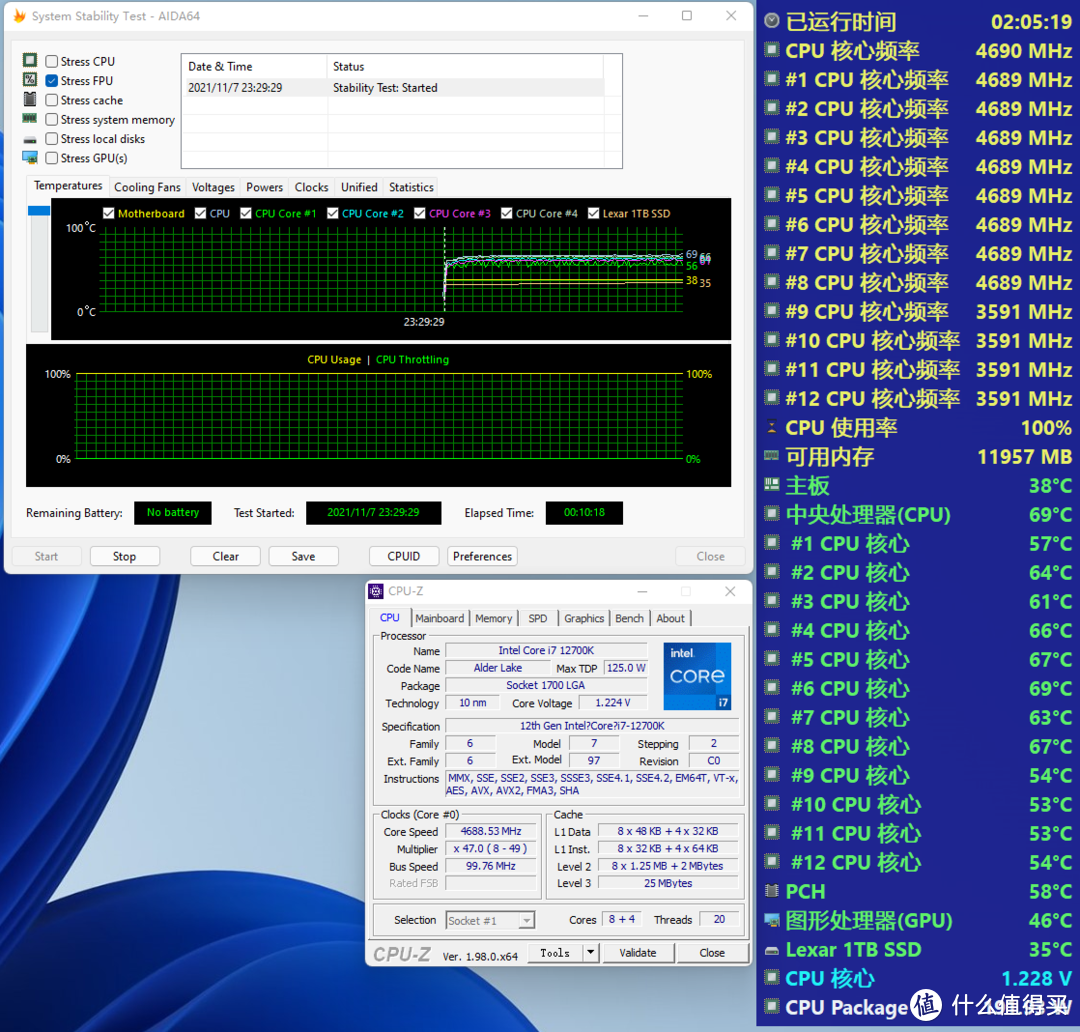The image size is (1080, 1032).
Task: Click the Stress system memory RAM icon
Action: point(30,119)
